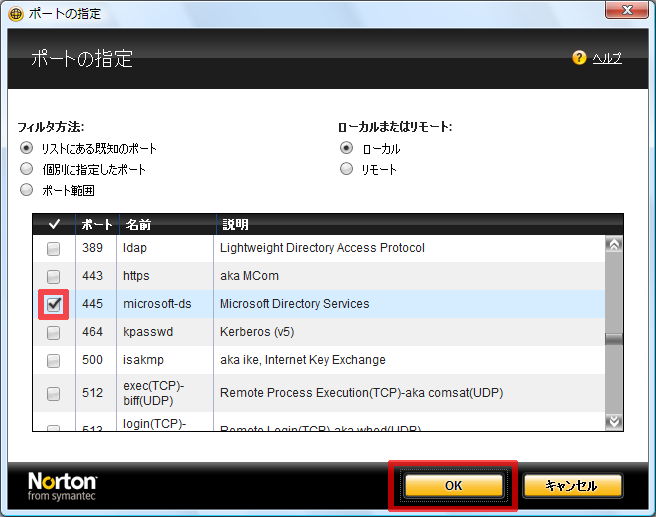Select ポート範囲 radio option
The width and height of the screenshot is (656, 517).
pos(27,190)
